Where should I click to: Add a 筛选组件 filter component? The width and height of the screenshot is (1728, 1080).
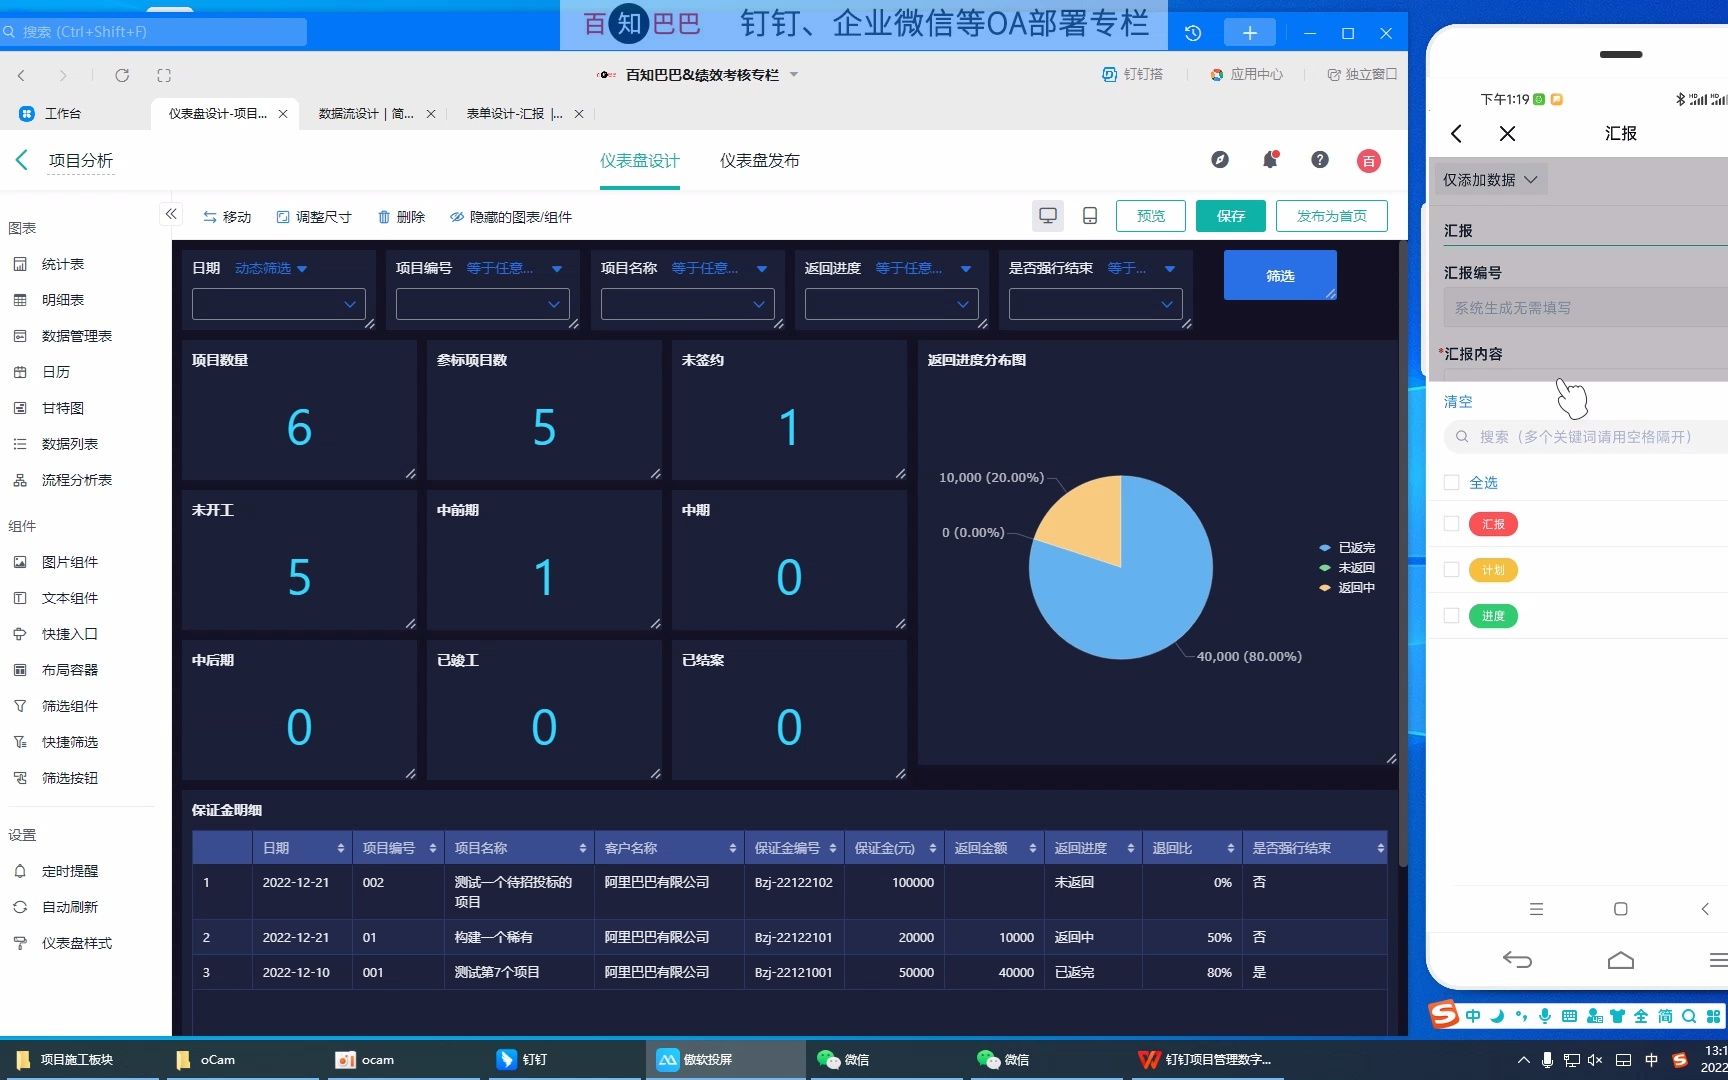70,706
